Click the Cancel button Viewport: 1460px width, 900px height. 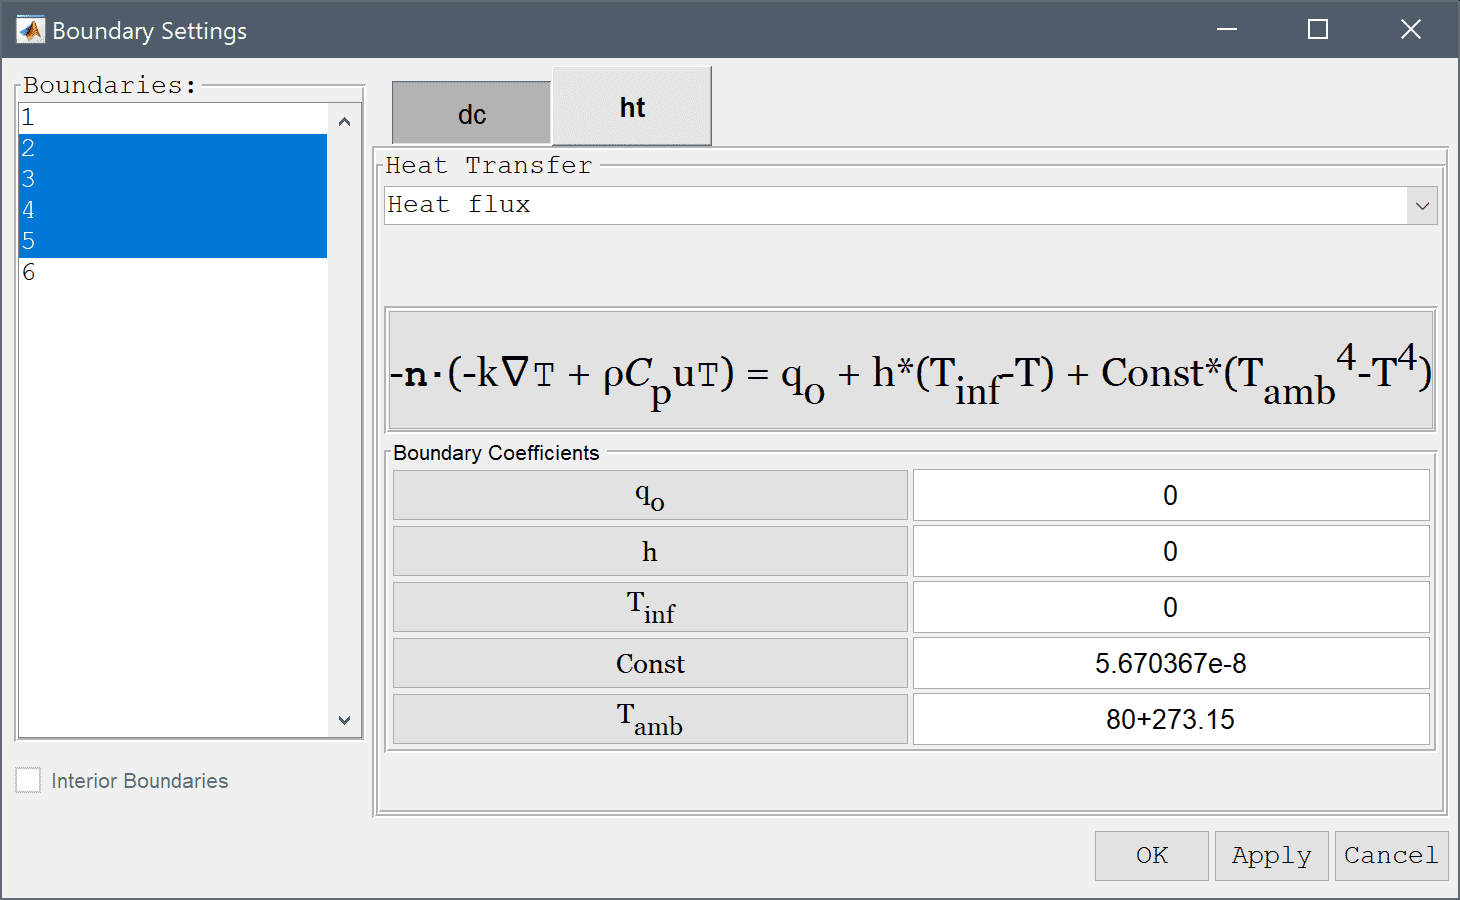pyautogui.click(x=1392, y=856)
